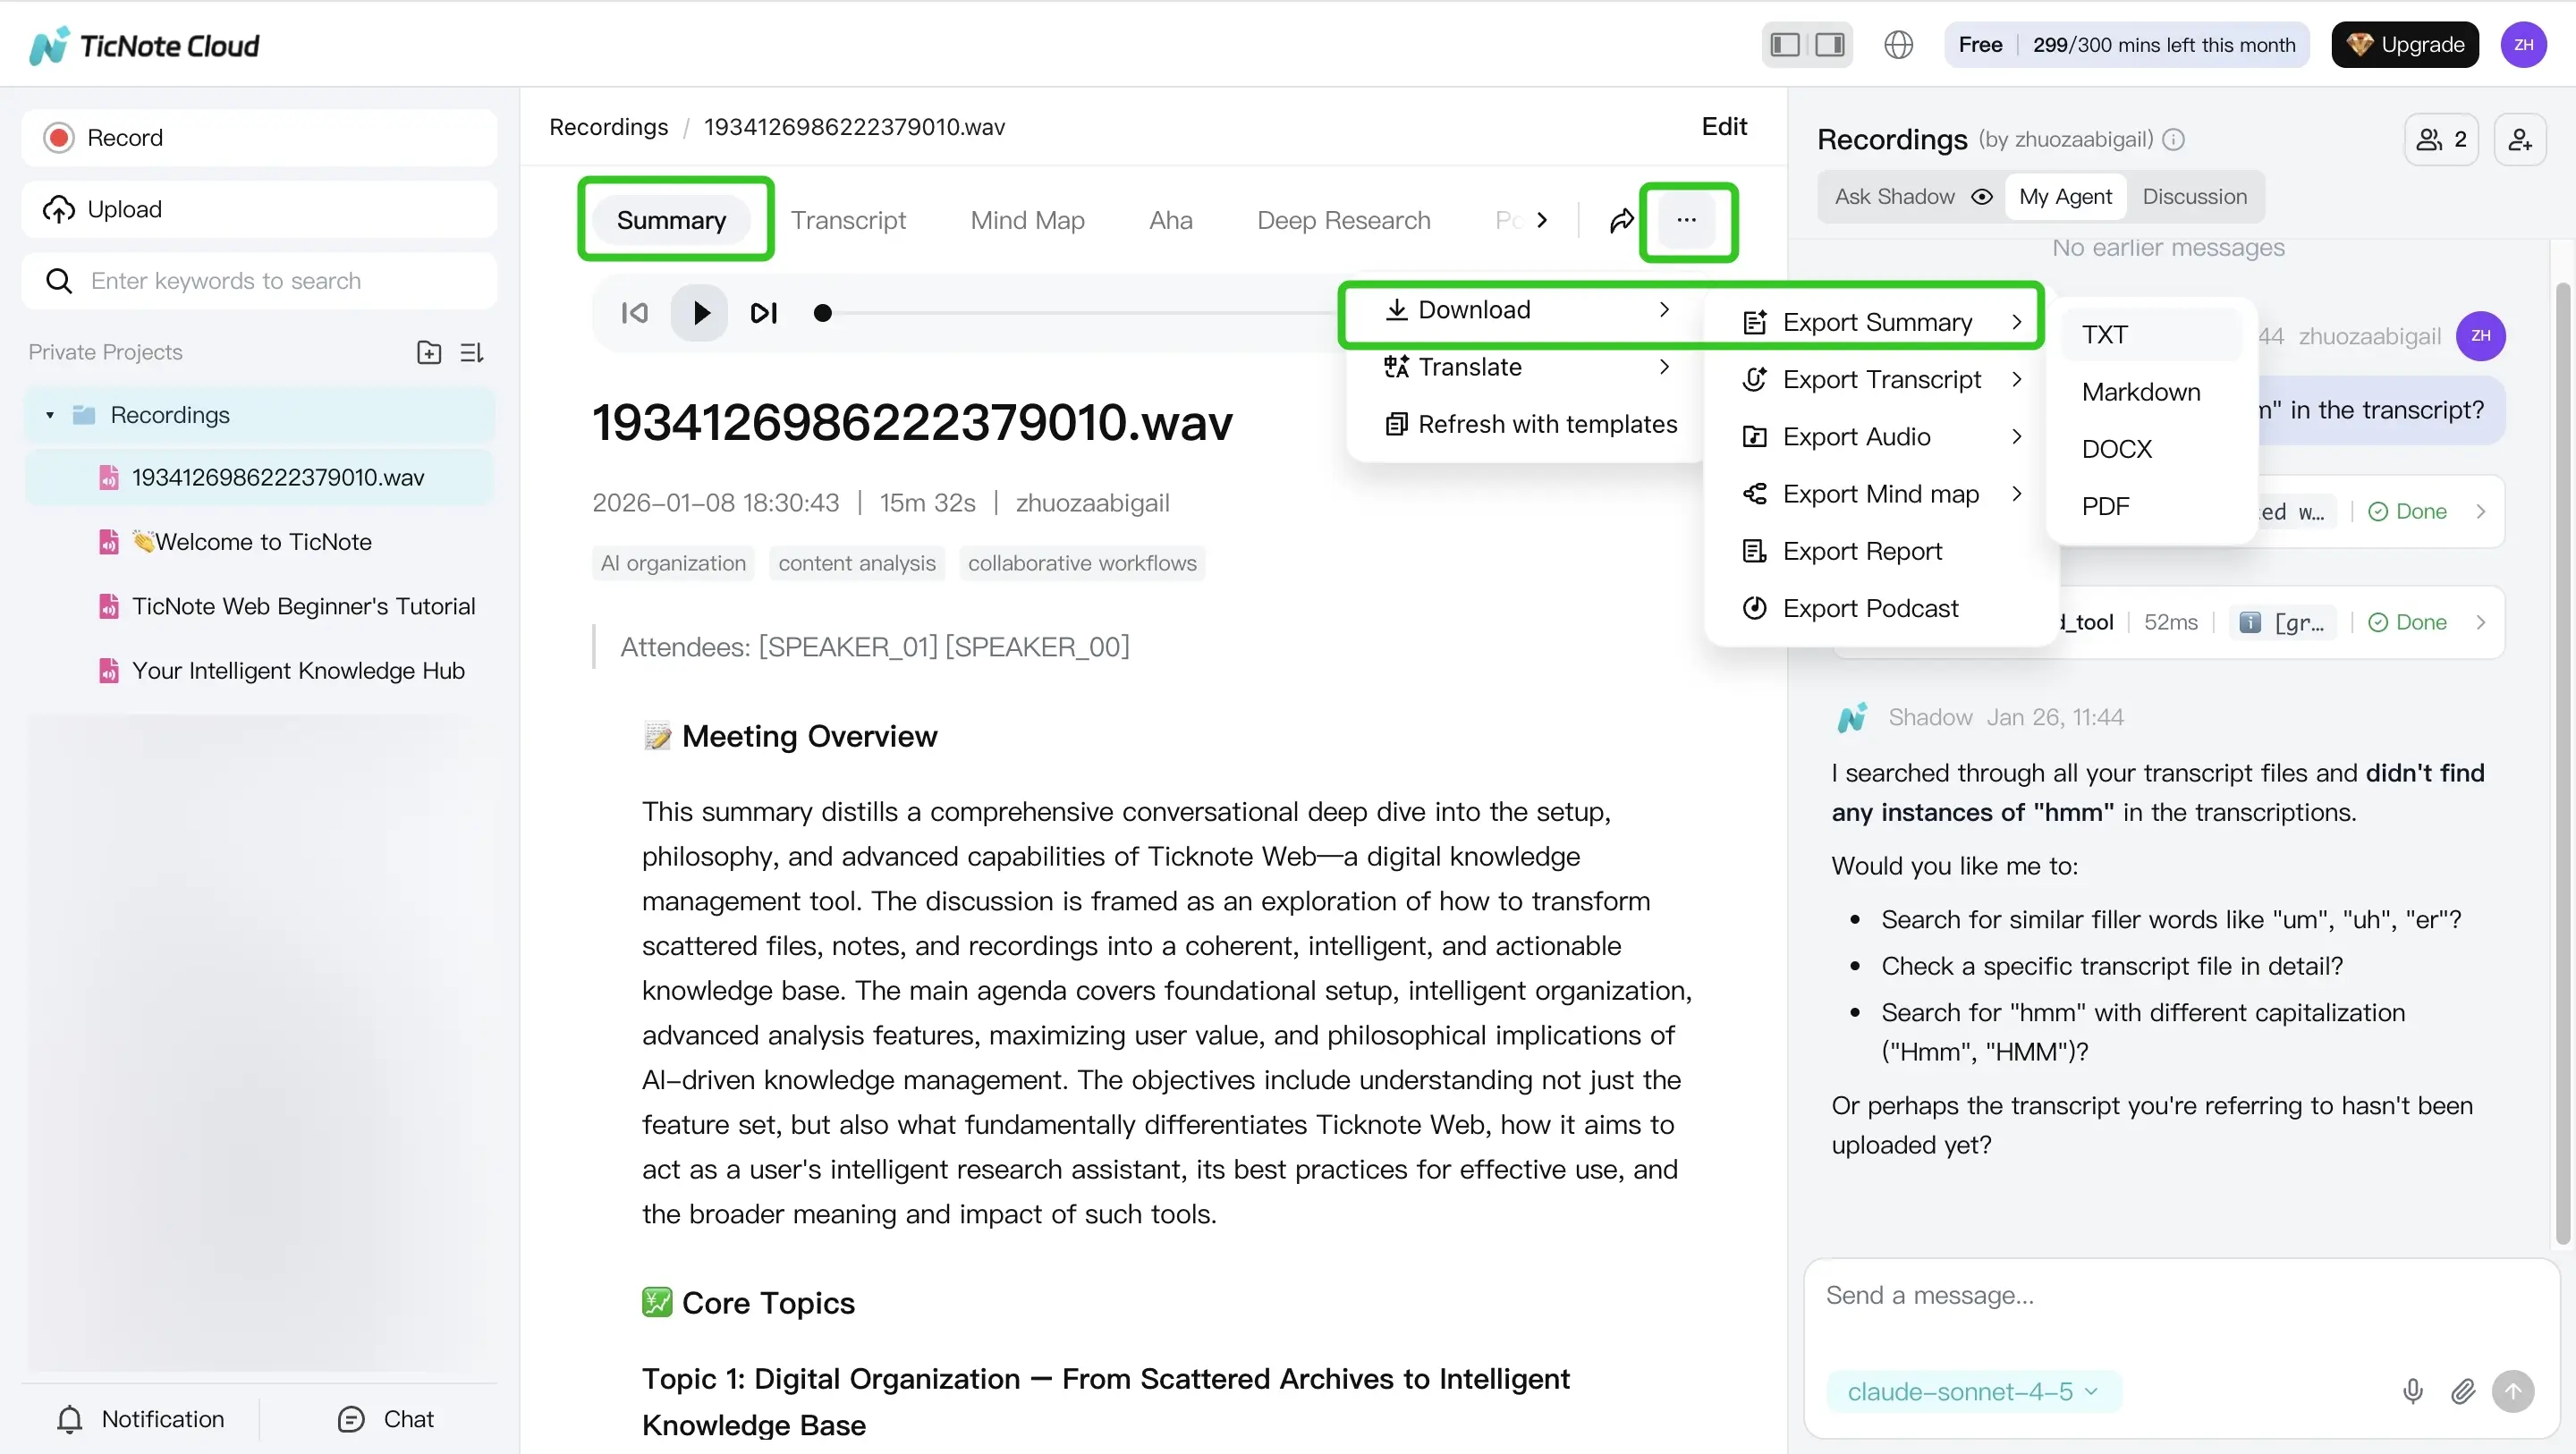Screen dimensions: 2576x1454
Task: Switch to My Agent mode
Action: (x=2066, y=196)
